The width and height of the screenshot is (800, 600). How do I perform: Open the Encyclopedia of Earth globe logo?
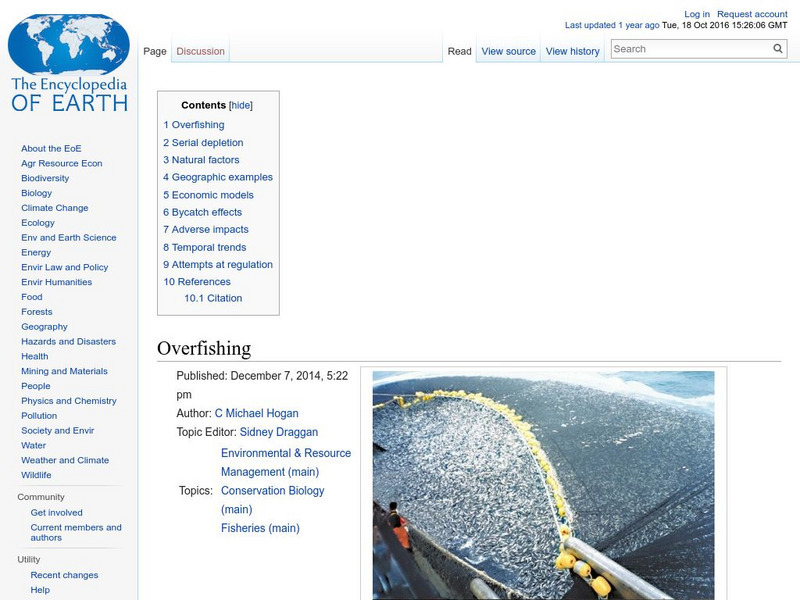[x=69, y=63]
